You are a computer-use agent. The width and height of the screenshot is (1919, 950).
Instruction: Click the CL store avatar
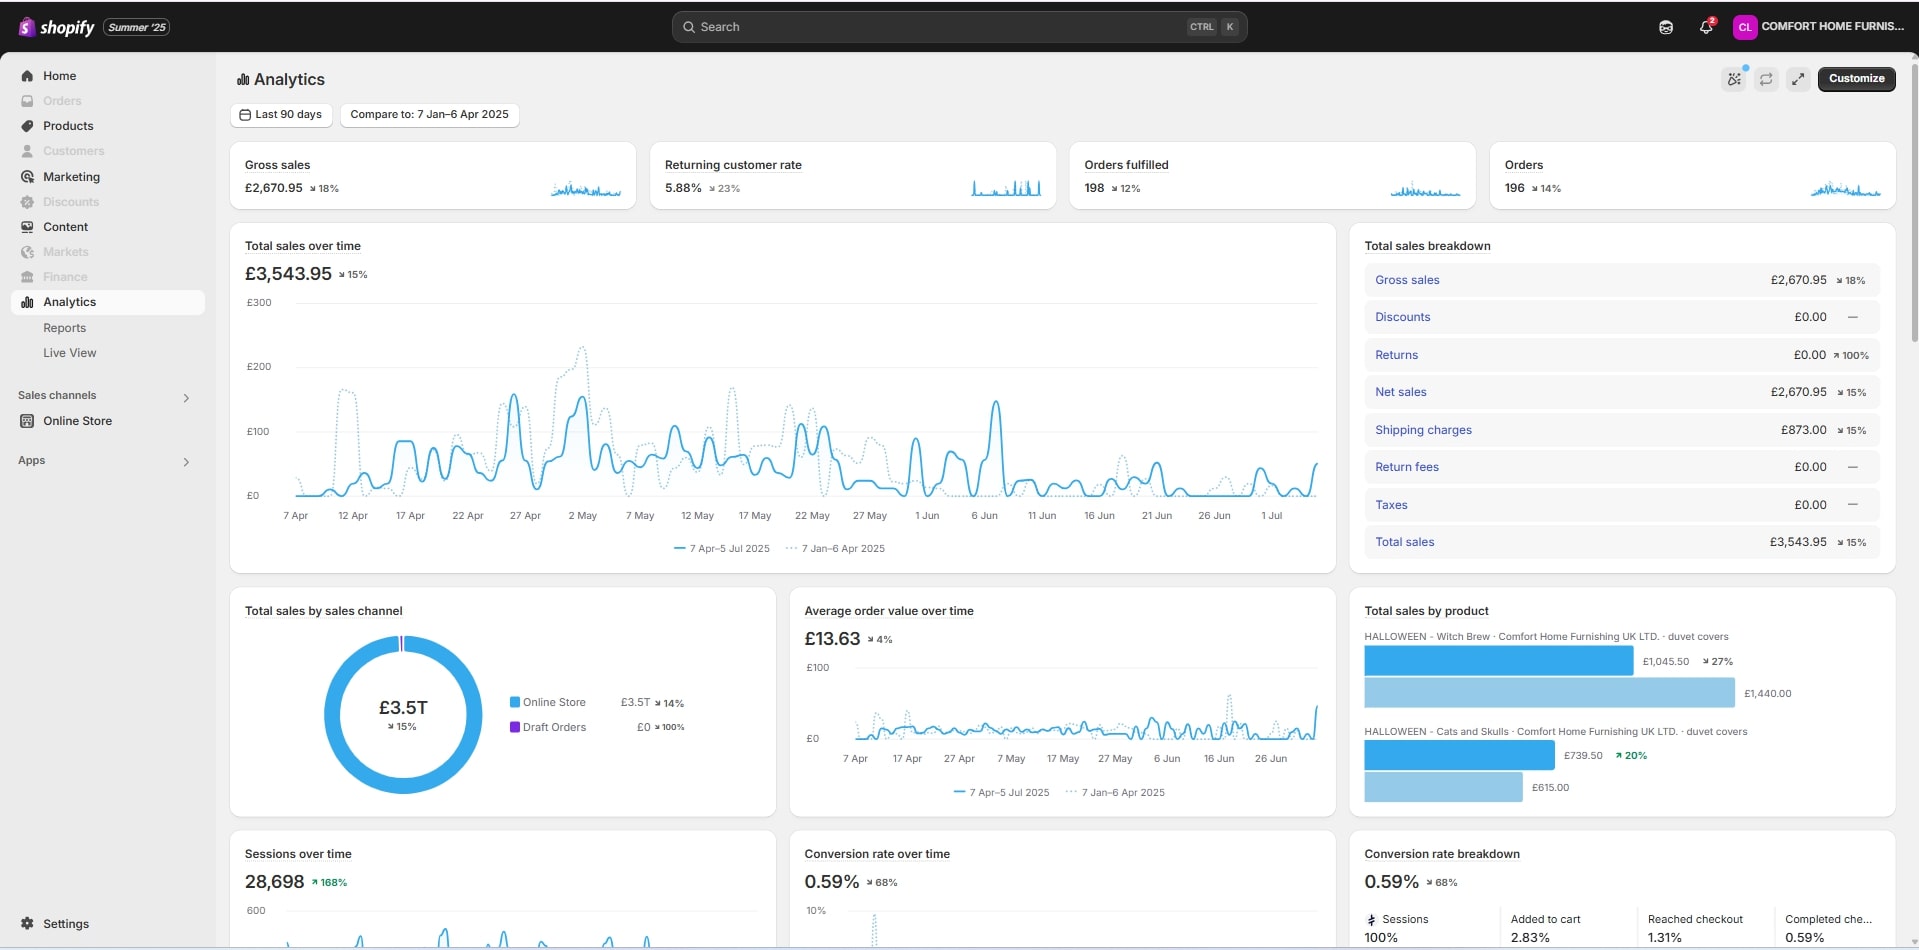[1745, 27]
